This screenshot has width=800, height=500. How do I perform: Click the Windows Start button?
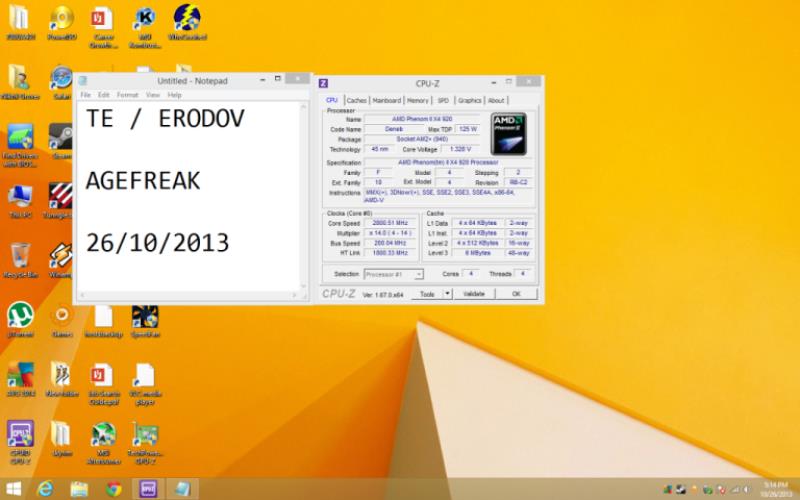pos(12,488)
